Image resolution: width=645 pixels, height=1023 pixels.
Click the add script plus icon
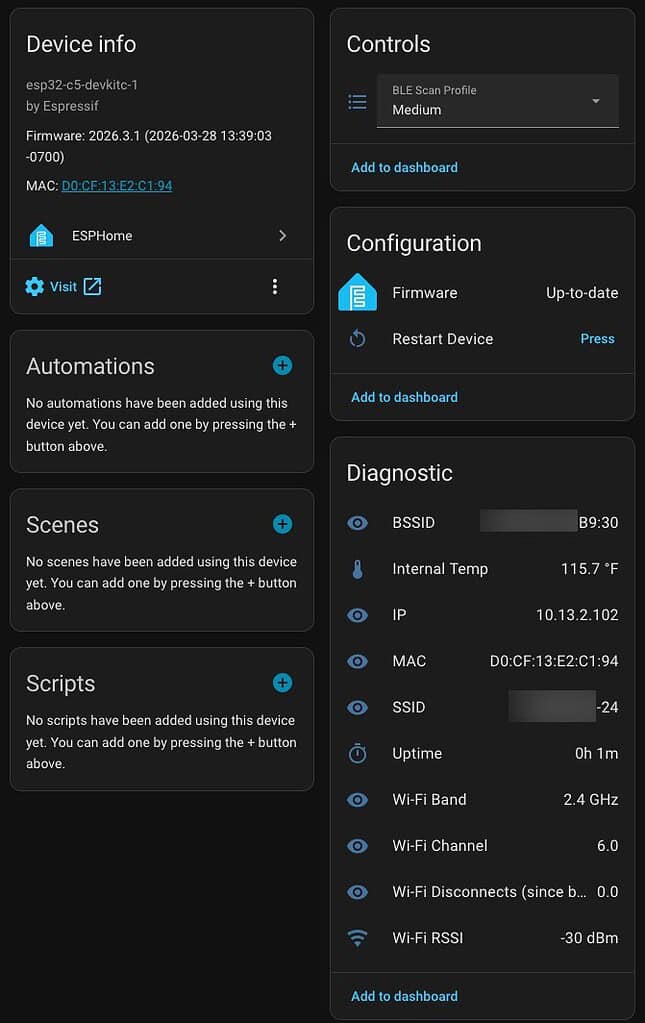[x=282, y=683]
